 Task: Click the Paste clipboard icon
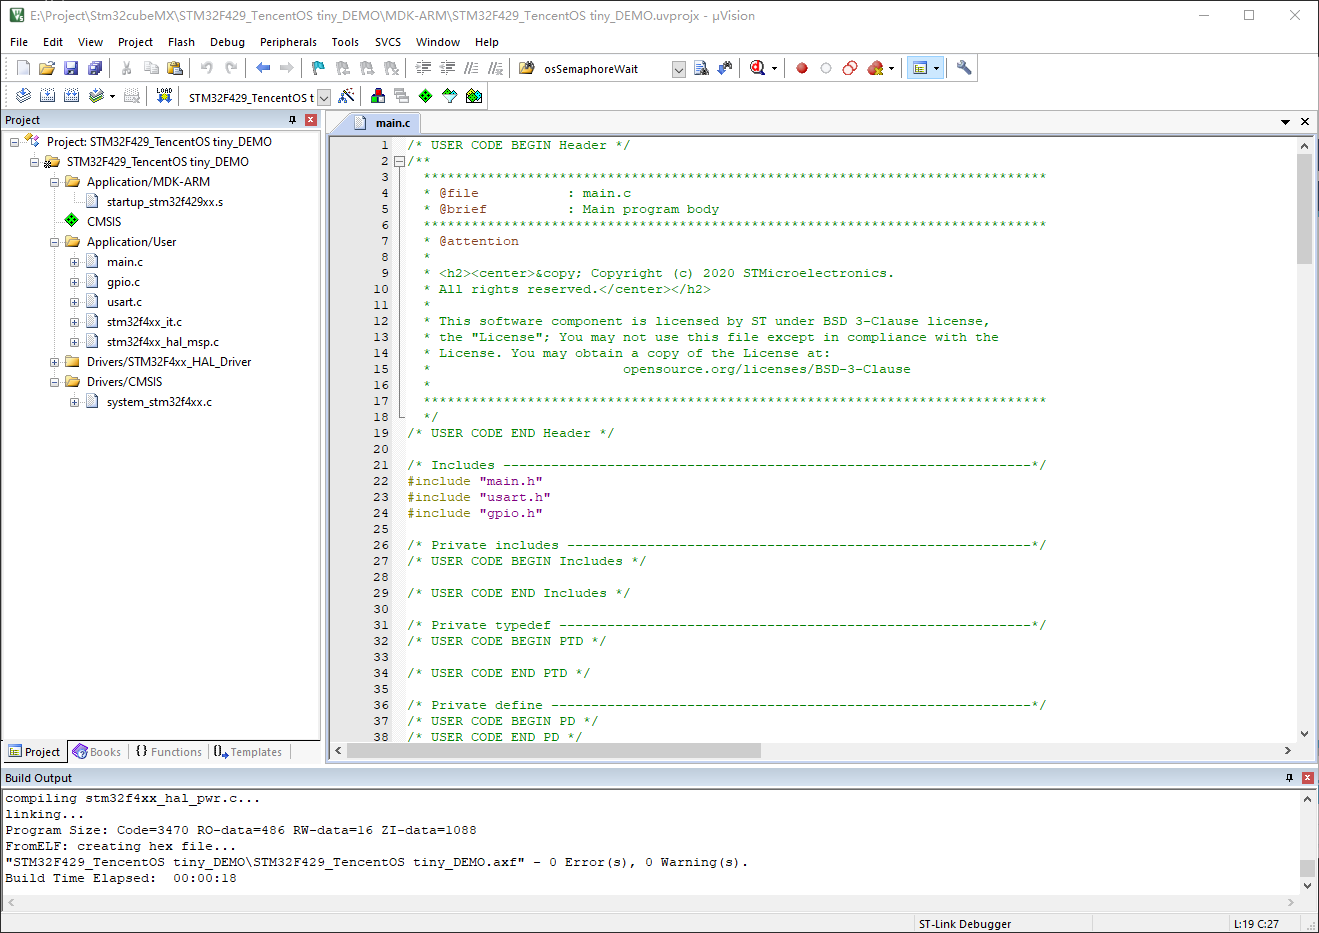175,68
